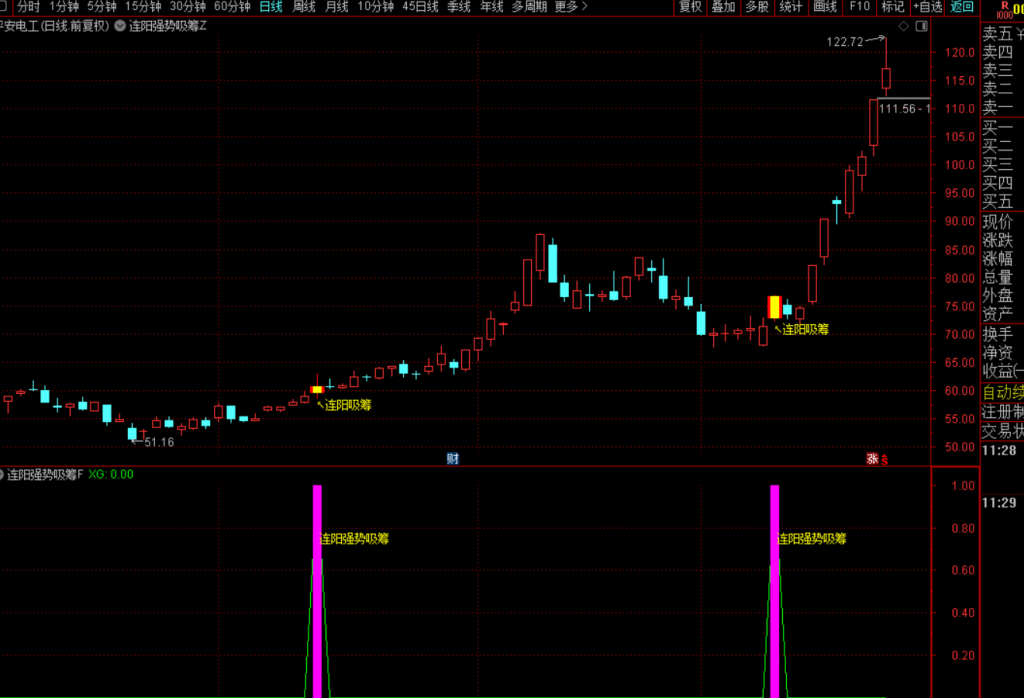Click the right magenta 连阳强势吸筹 signal bar
The image size is (1024, 698).
775,591
